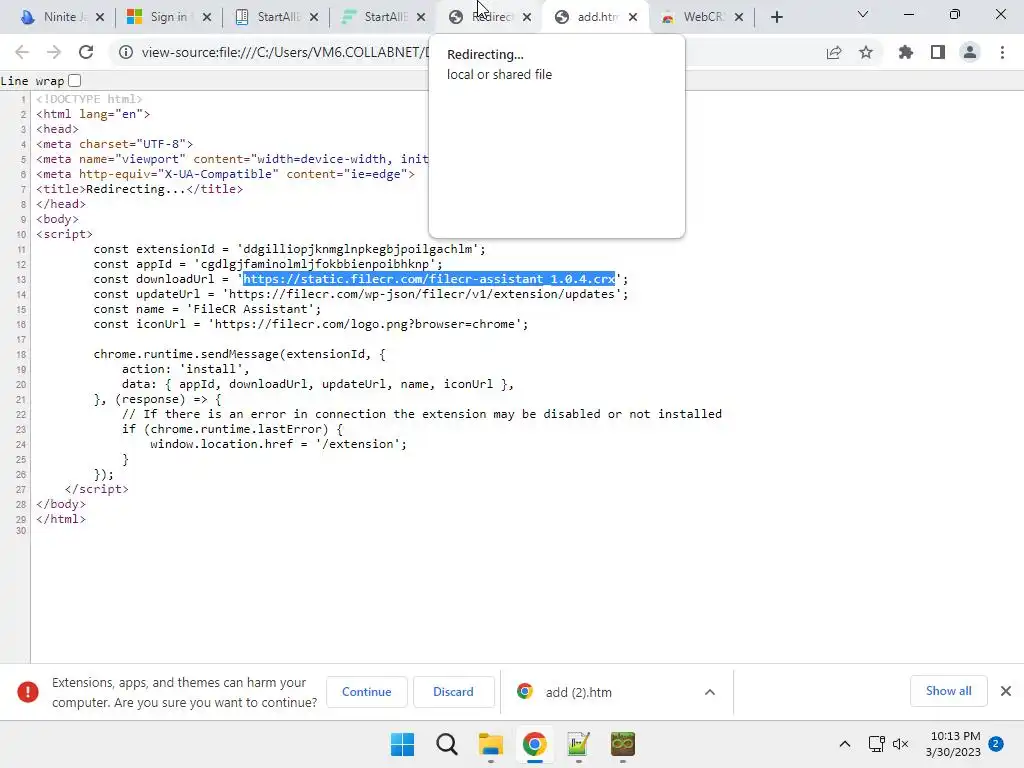This screenshot has height=768, width=1024.
Task: Go forward to next page
Action: pos(54,52)
